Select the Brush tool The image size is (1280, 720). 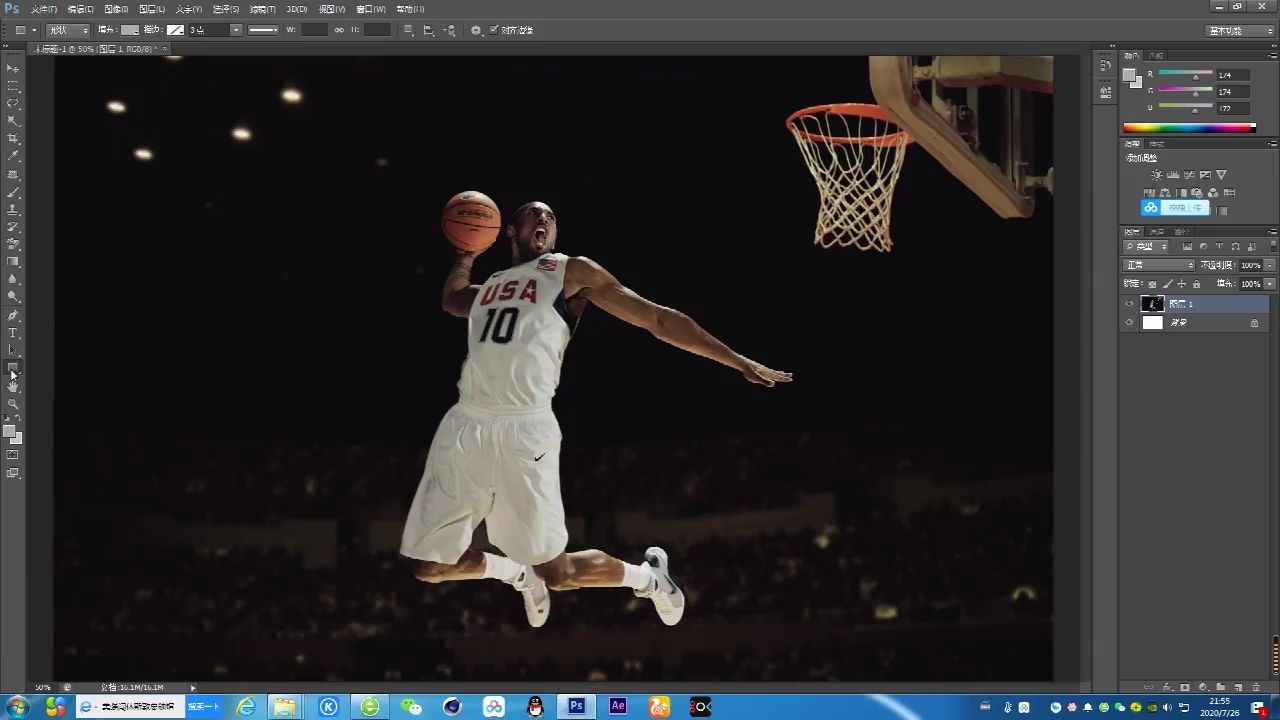point(13,192)
